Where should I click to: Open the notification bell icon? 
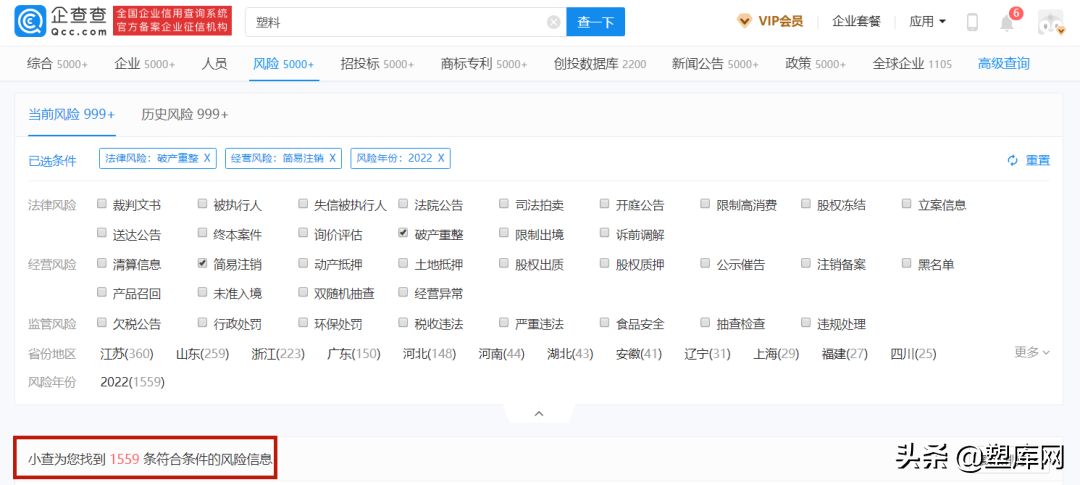(1007, 23)
